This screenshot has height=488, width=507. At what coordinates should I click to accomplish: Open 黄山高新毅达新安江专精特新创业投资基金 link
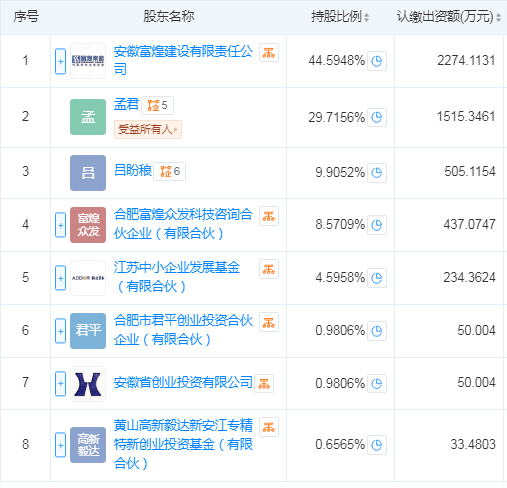point(183,444)
